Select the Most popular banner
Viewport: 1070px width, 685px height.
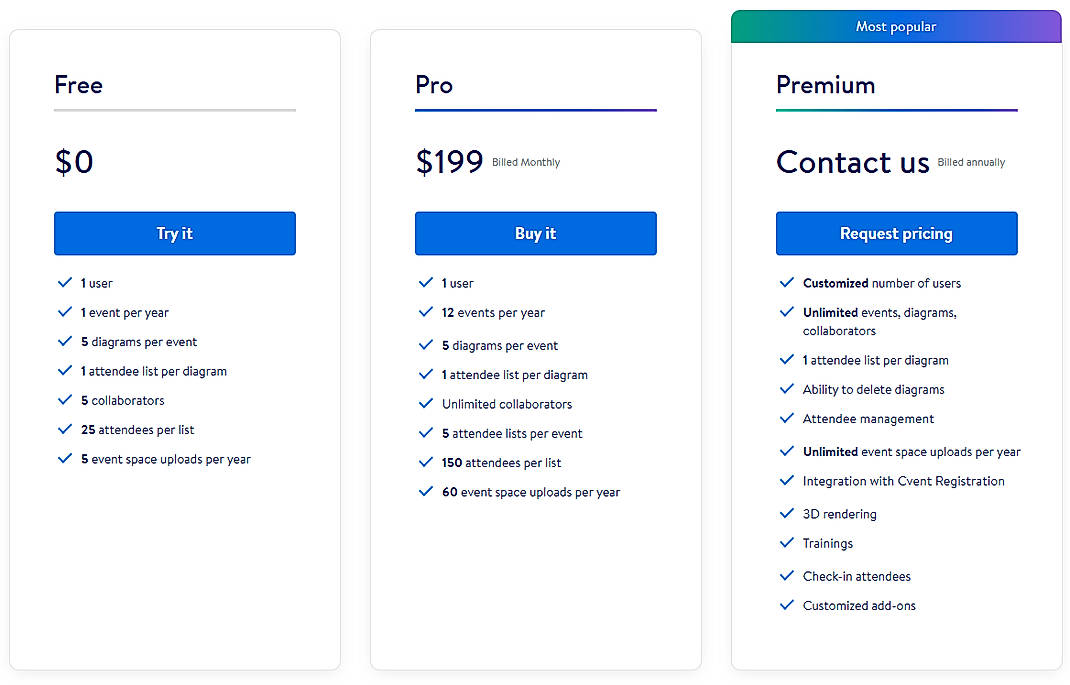[x=896, y=27]
